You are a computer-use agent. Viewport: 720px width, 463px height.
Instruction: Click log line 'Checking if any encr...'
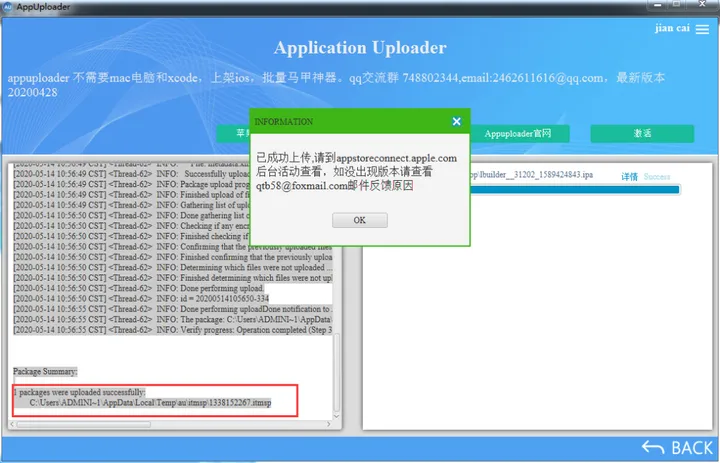coord(131,226)
